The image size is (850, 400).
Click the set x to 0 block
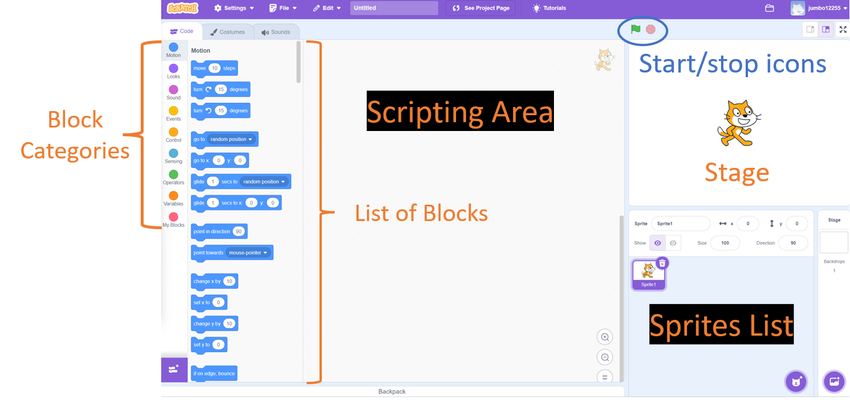pyautogui.click(x=209, y=302)
